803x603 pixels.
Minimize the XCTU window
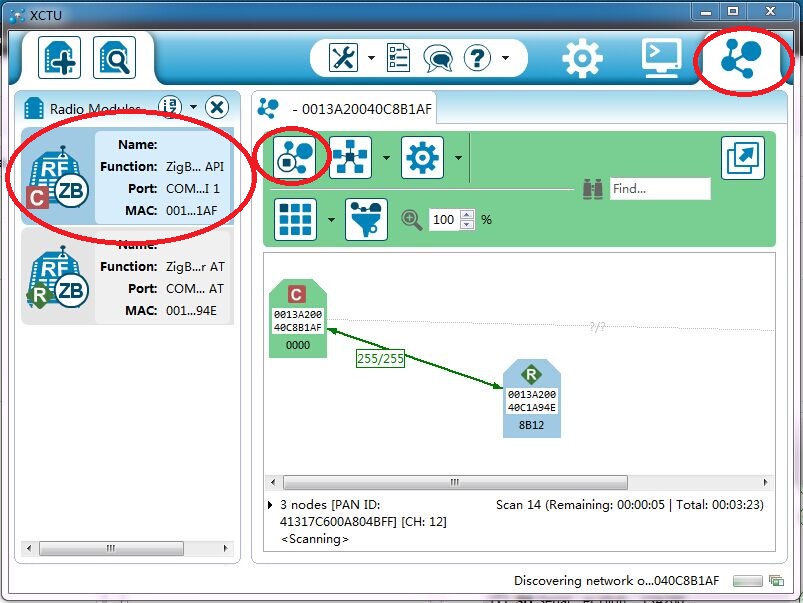[706, 12]
